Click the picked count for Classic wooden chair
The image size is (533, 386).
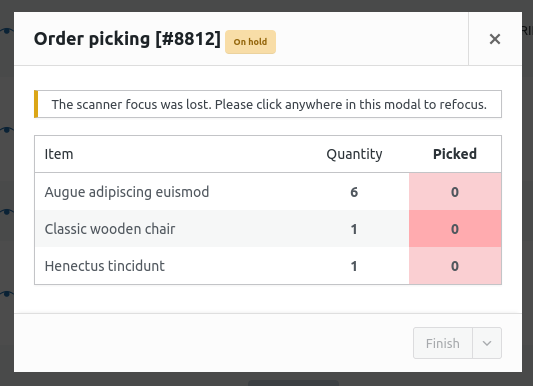point(455,229)
